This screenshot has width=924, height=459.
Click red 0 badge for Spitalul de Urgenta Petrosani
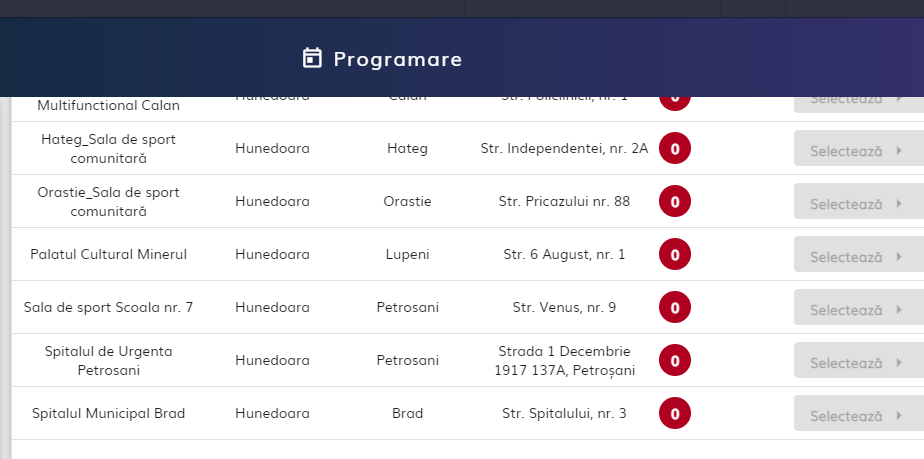tap(675, 361)
